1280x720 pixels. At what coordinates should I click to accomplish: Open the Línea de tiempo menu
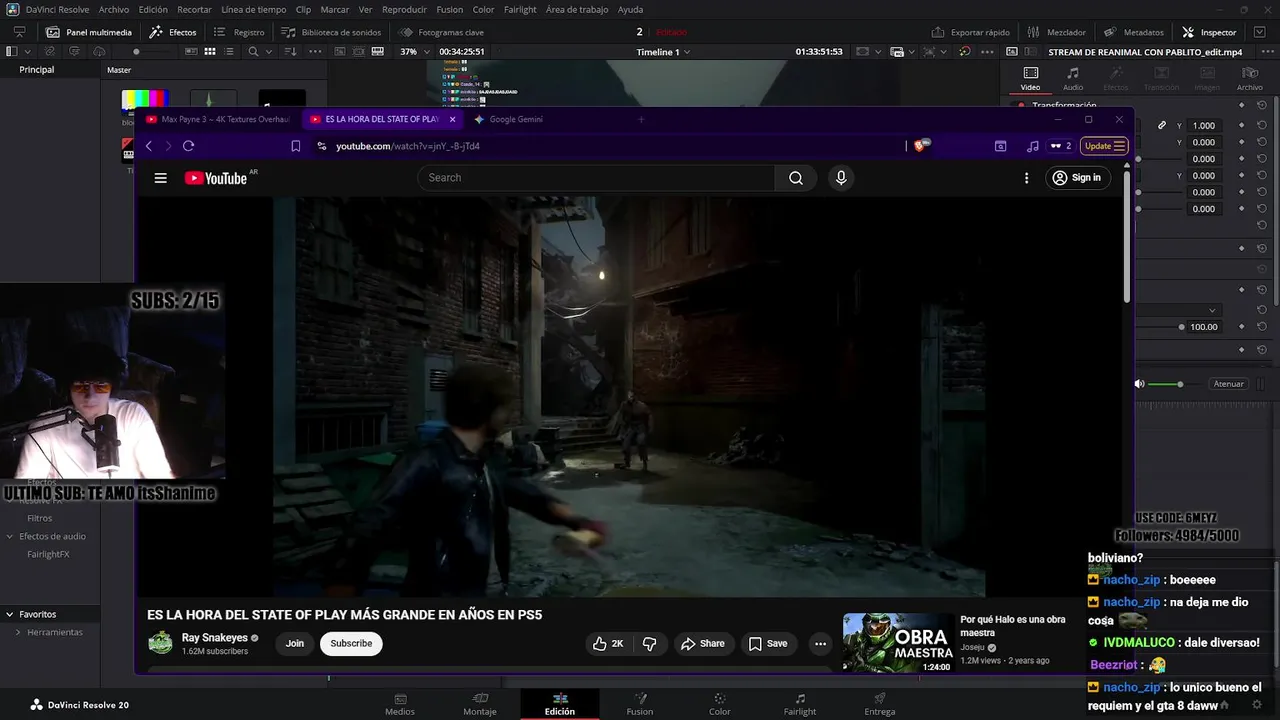coord(254,9)
